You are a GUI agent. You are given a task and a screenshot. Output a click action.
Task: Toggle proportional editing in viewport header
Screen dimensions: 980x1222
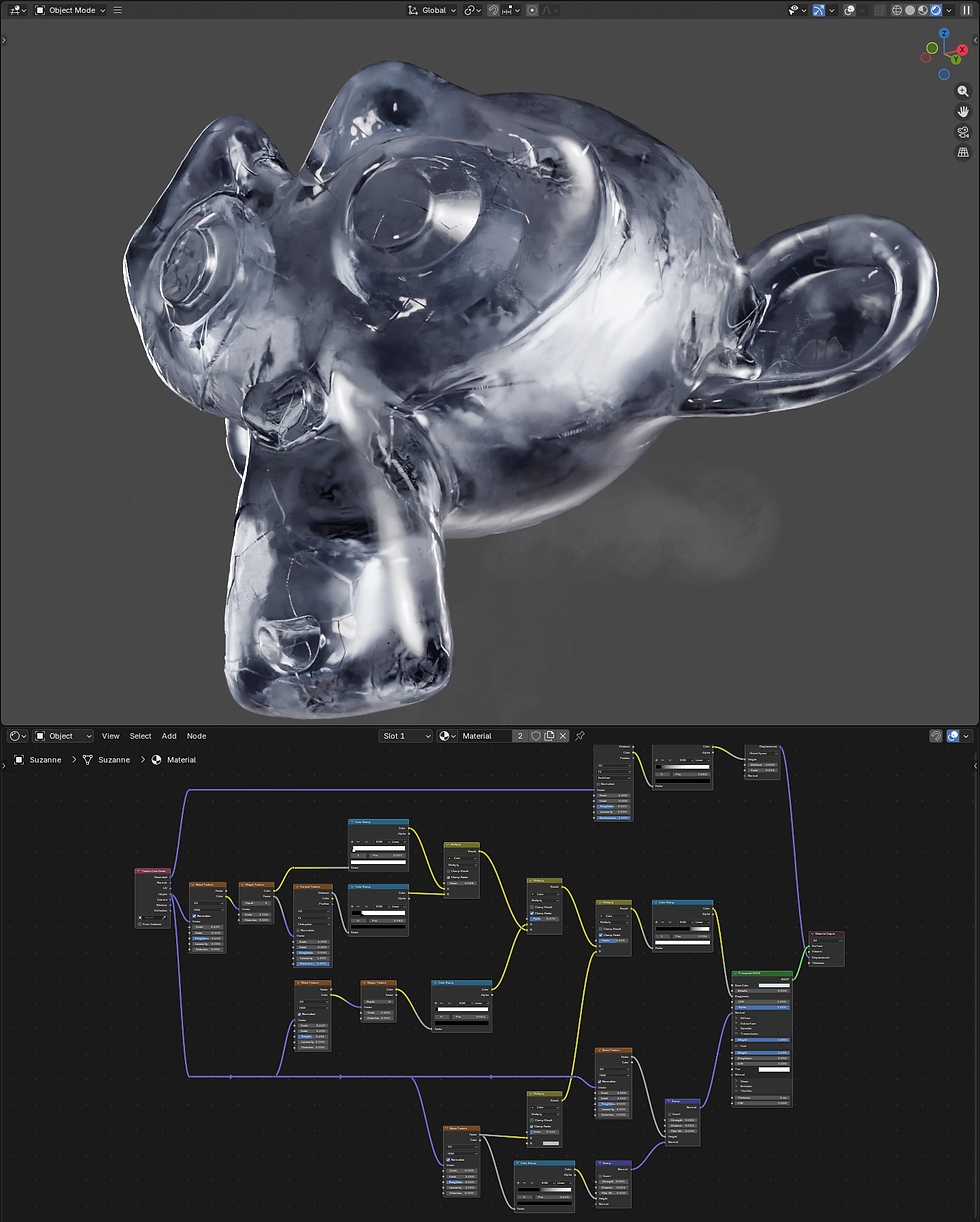pyautogui.click(x=532, y=10)
